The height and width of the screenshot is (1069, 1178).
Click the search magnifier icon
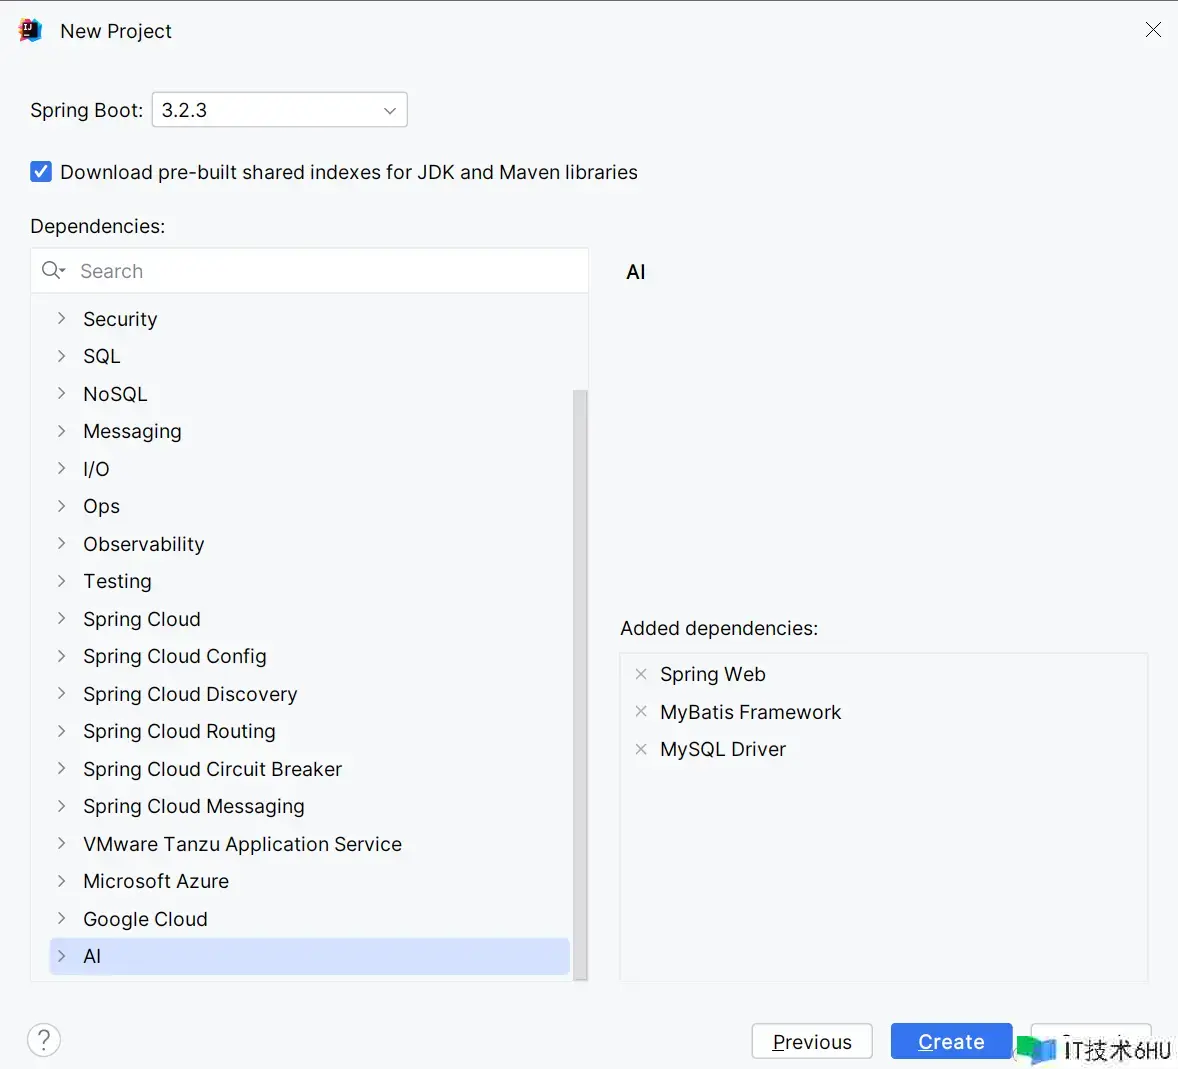click(x=52, y=271)
